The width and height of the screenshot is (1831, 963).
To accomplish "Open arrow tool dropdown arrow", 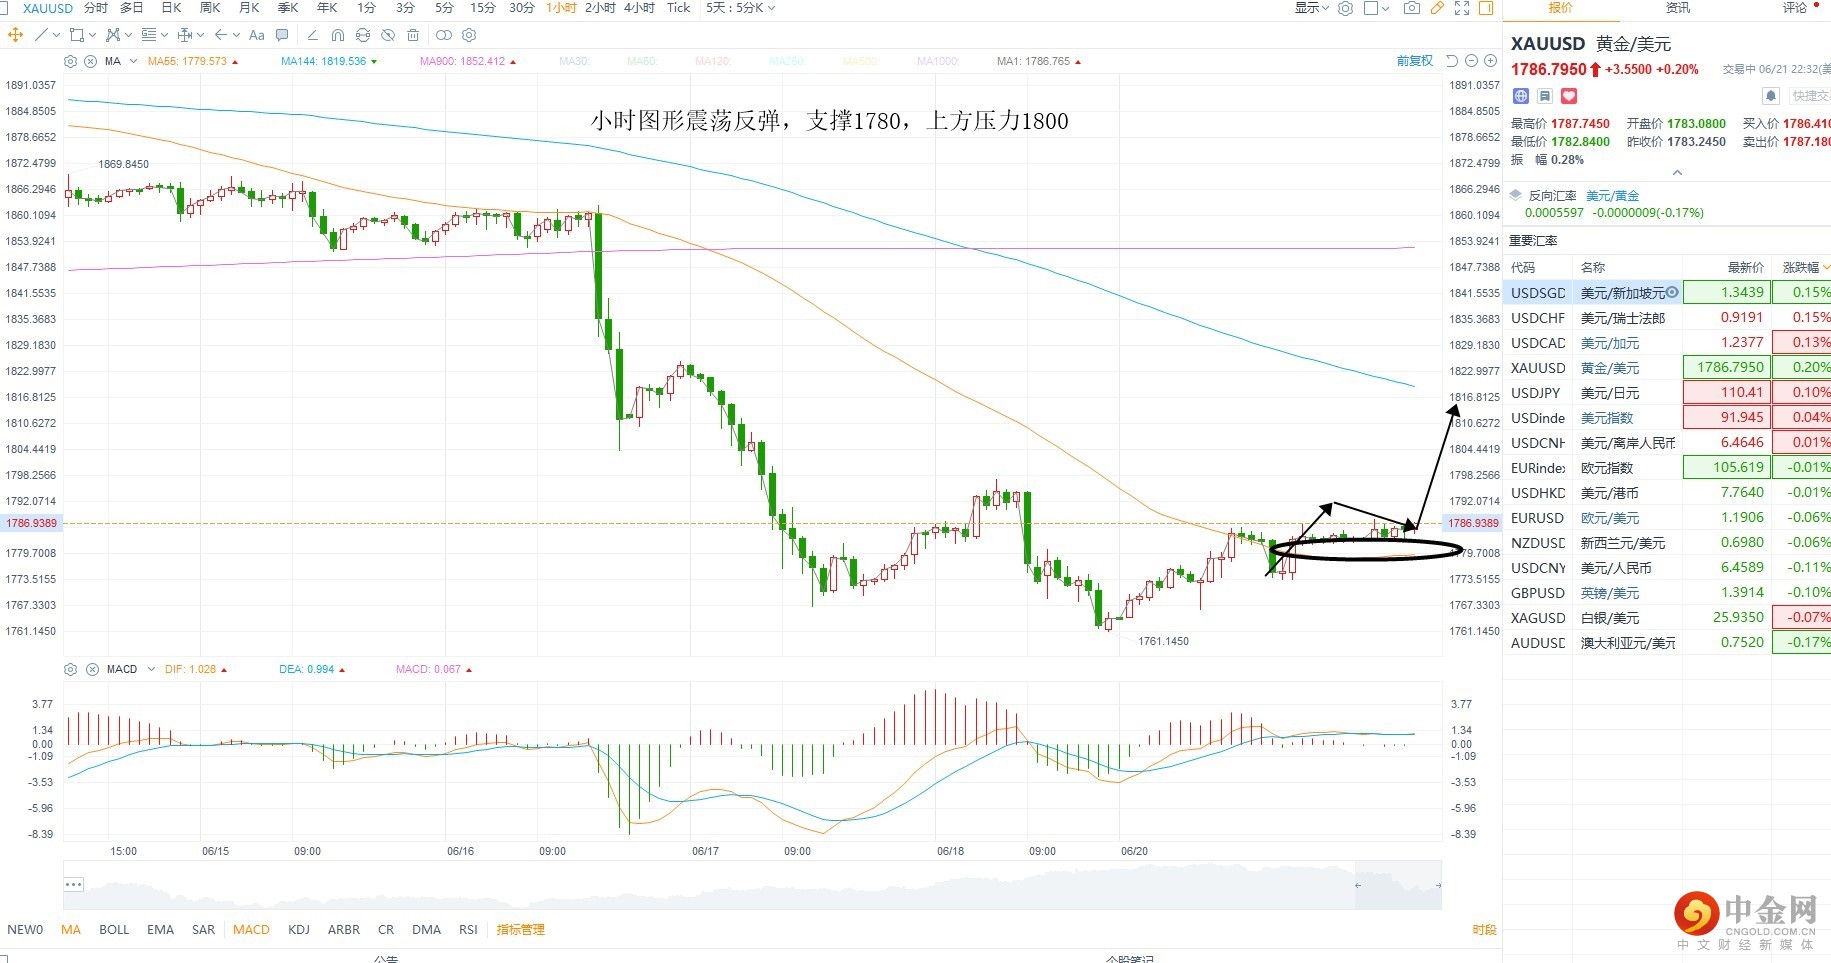I will click(x=236, y=36).
